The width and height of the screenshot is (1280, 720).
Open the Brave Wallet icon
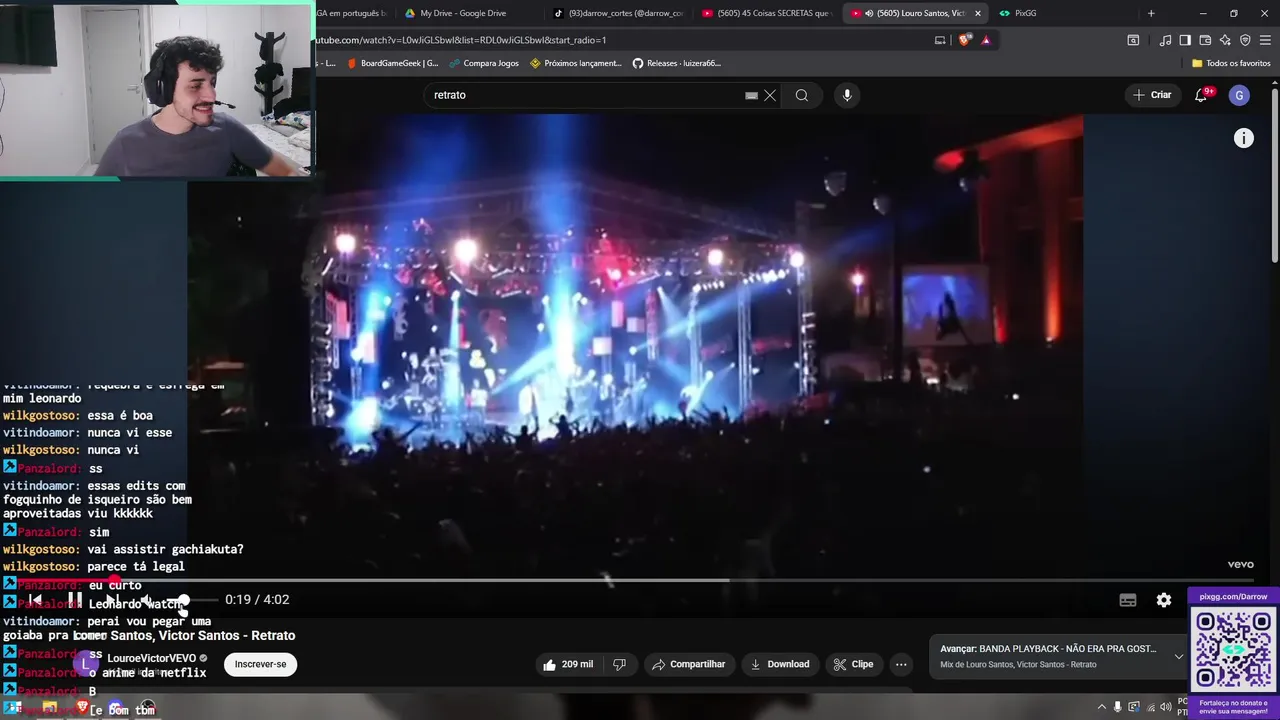[1205, 40]
